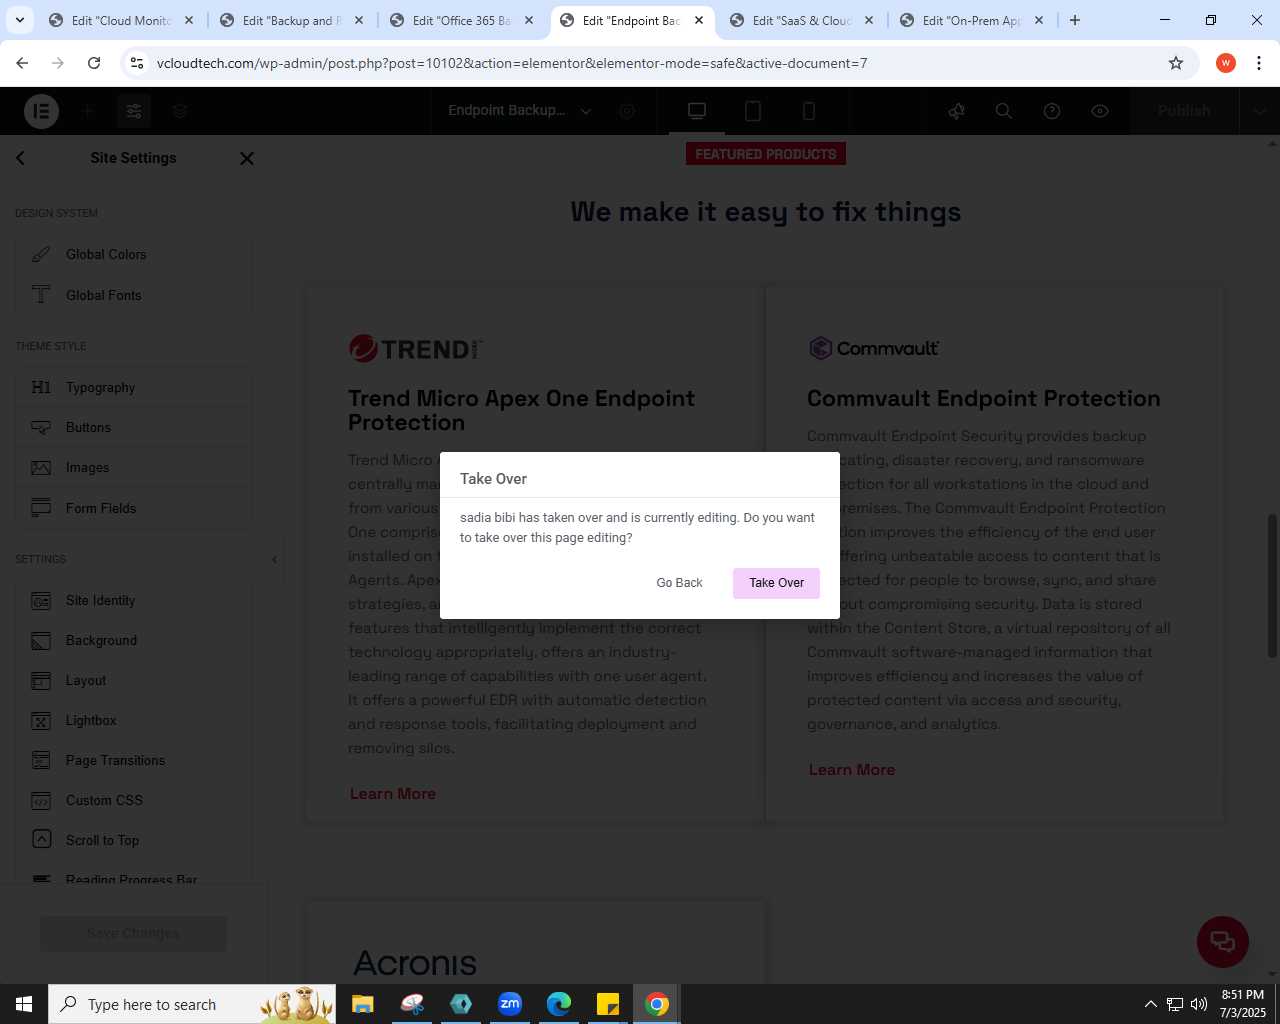Select the Commvault Endpoint Protection heading
This screenshot has height=1024, width=1280.
(984, 398)
